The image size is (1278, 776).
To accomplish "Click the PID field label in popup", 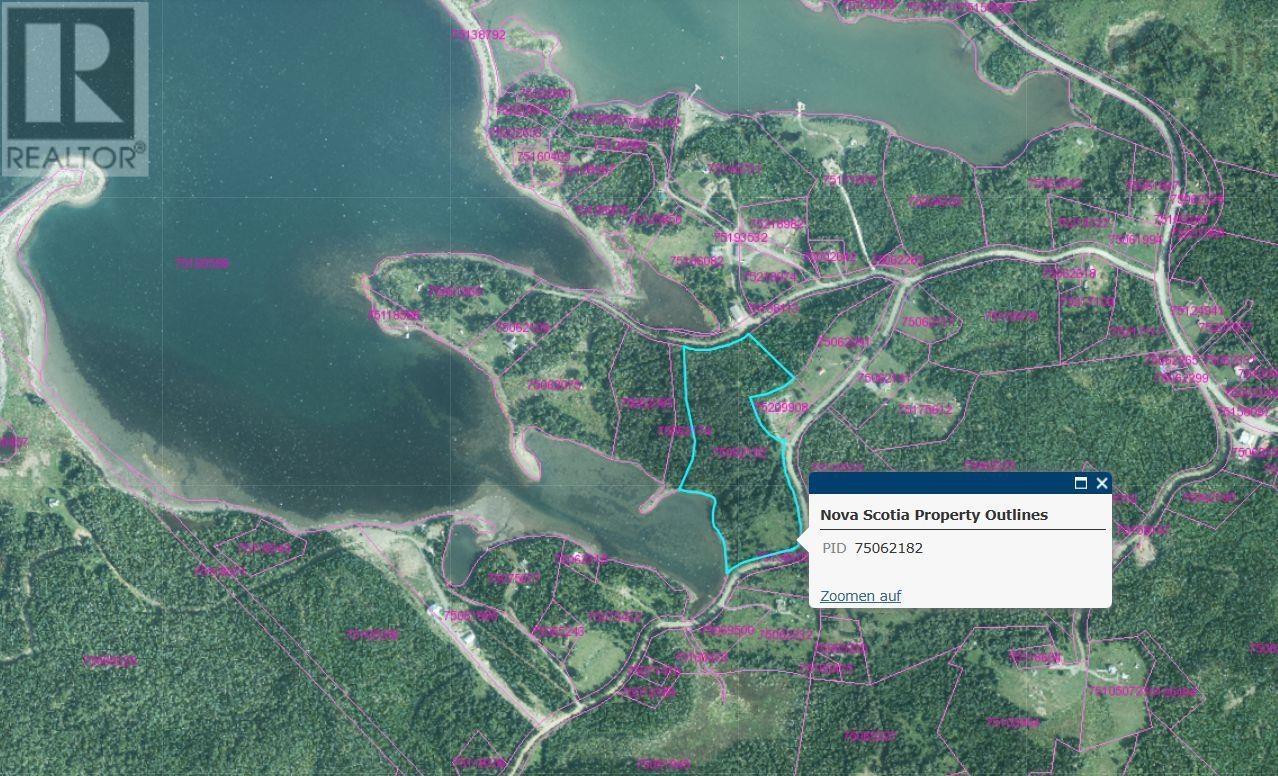I will (x=833, y=548).
